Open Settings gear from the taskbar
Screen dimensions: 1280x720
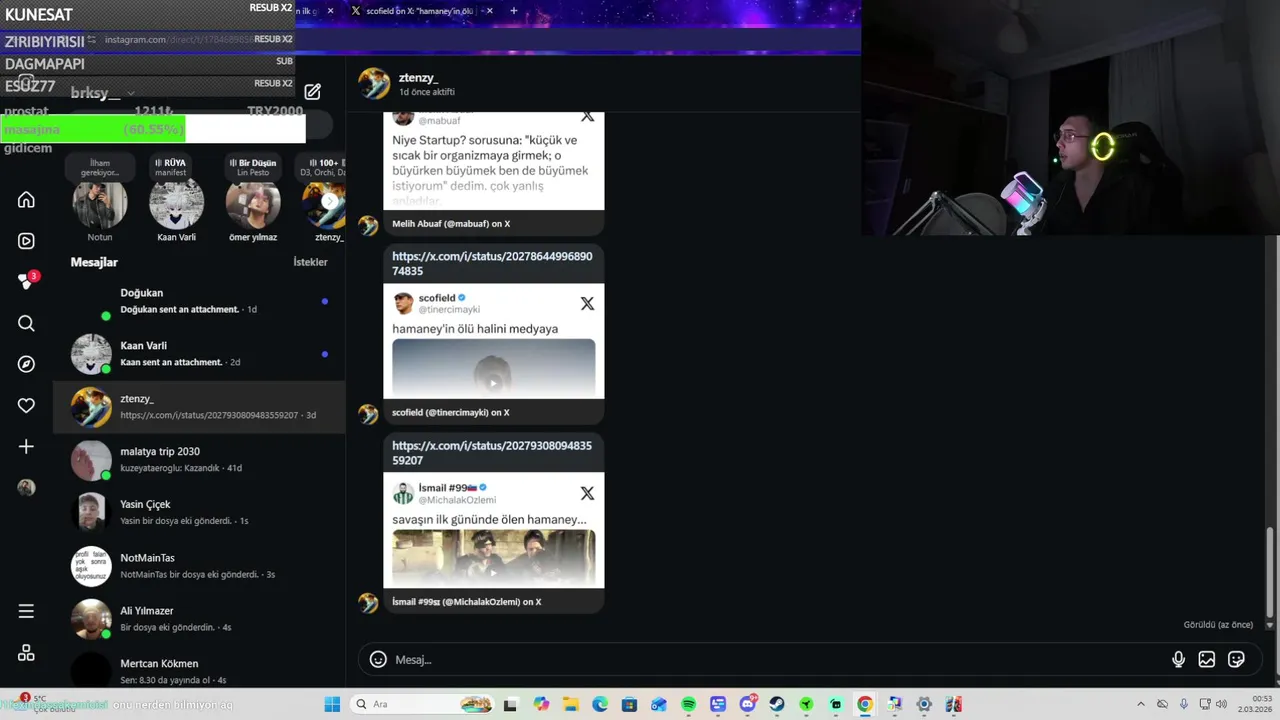point(924,704)
